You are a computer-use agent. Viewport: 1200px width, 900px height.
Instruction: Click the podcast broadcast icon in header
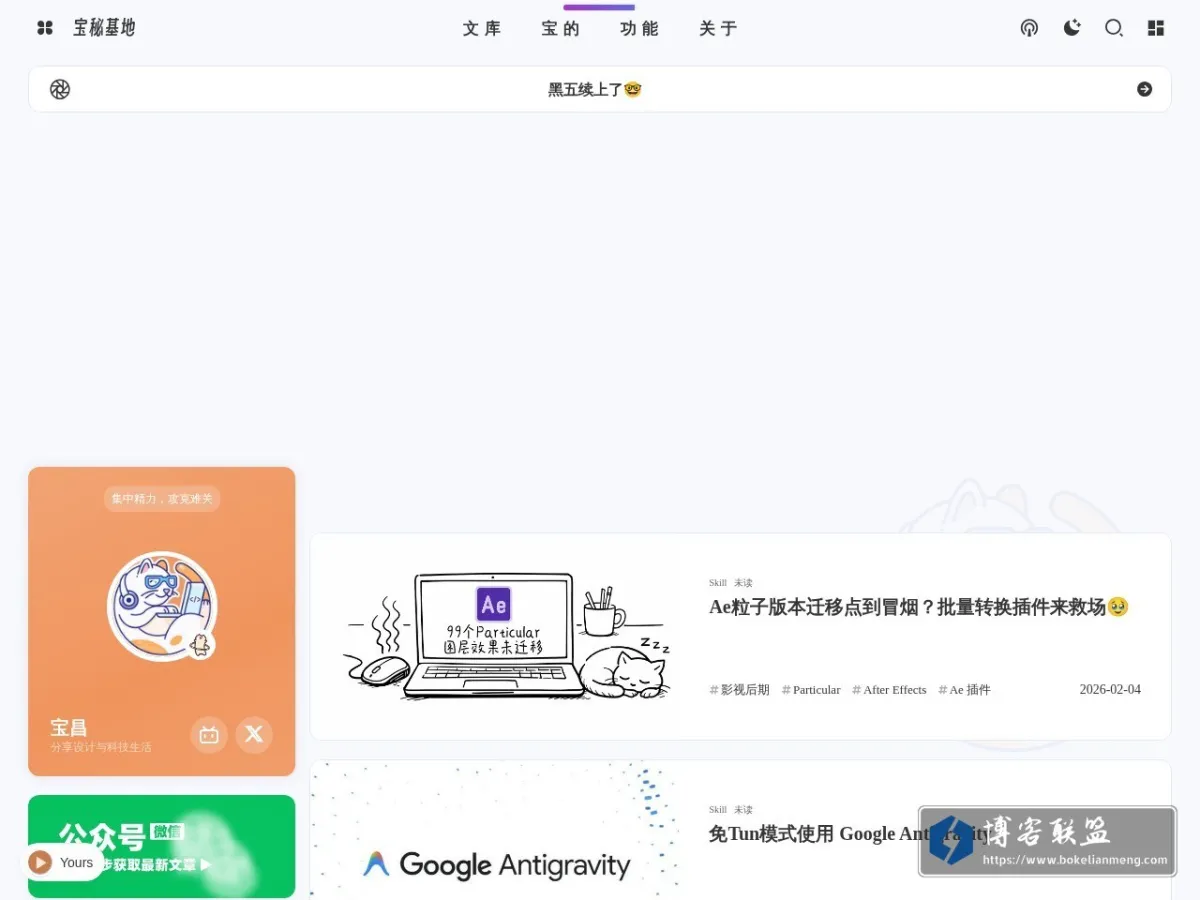(x=1029, y=28)
